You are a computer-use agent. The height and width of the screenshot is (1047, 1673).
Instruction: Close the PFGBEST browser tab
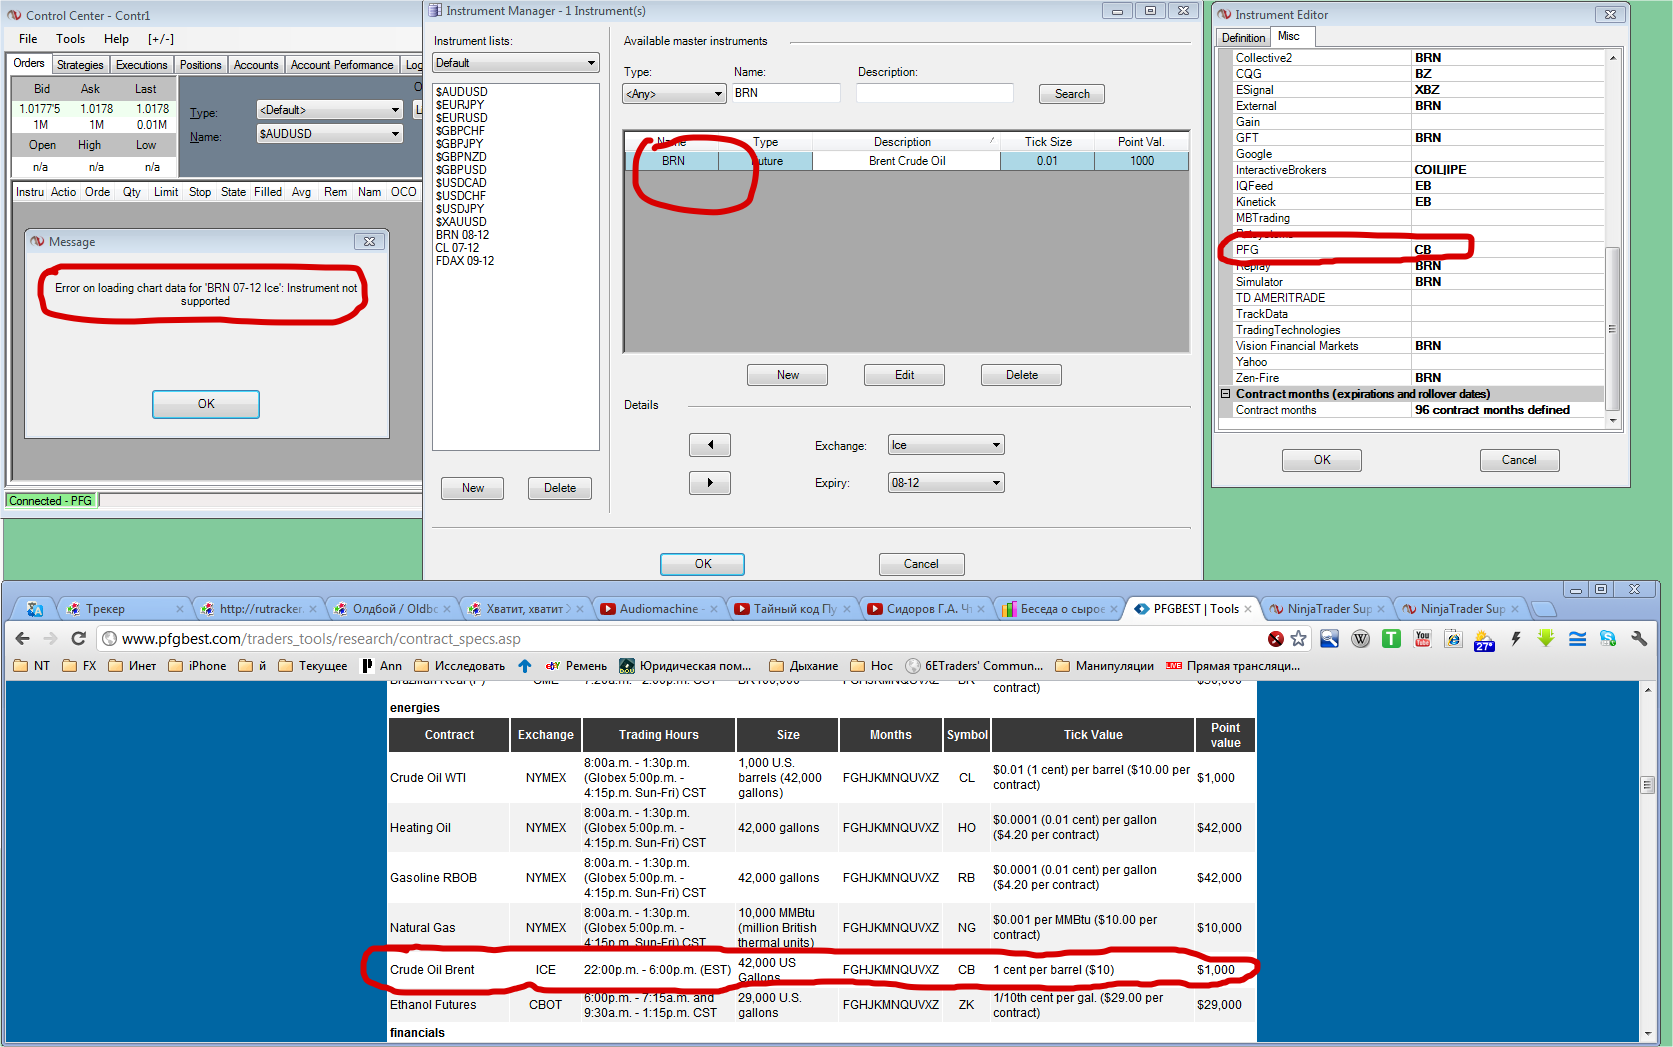coord(1248,609)
